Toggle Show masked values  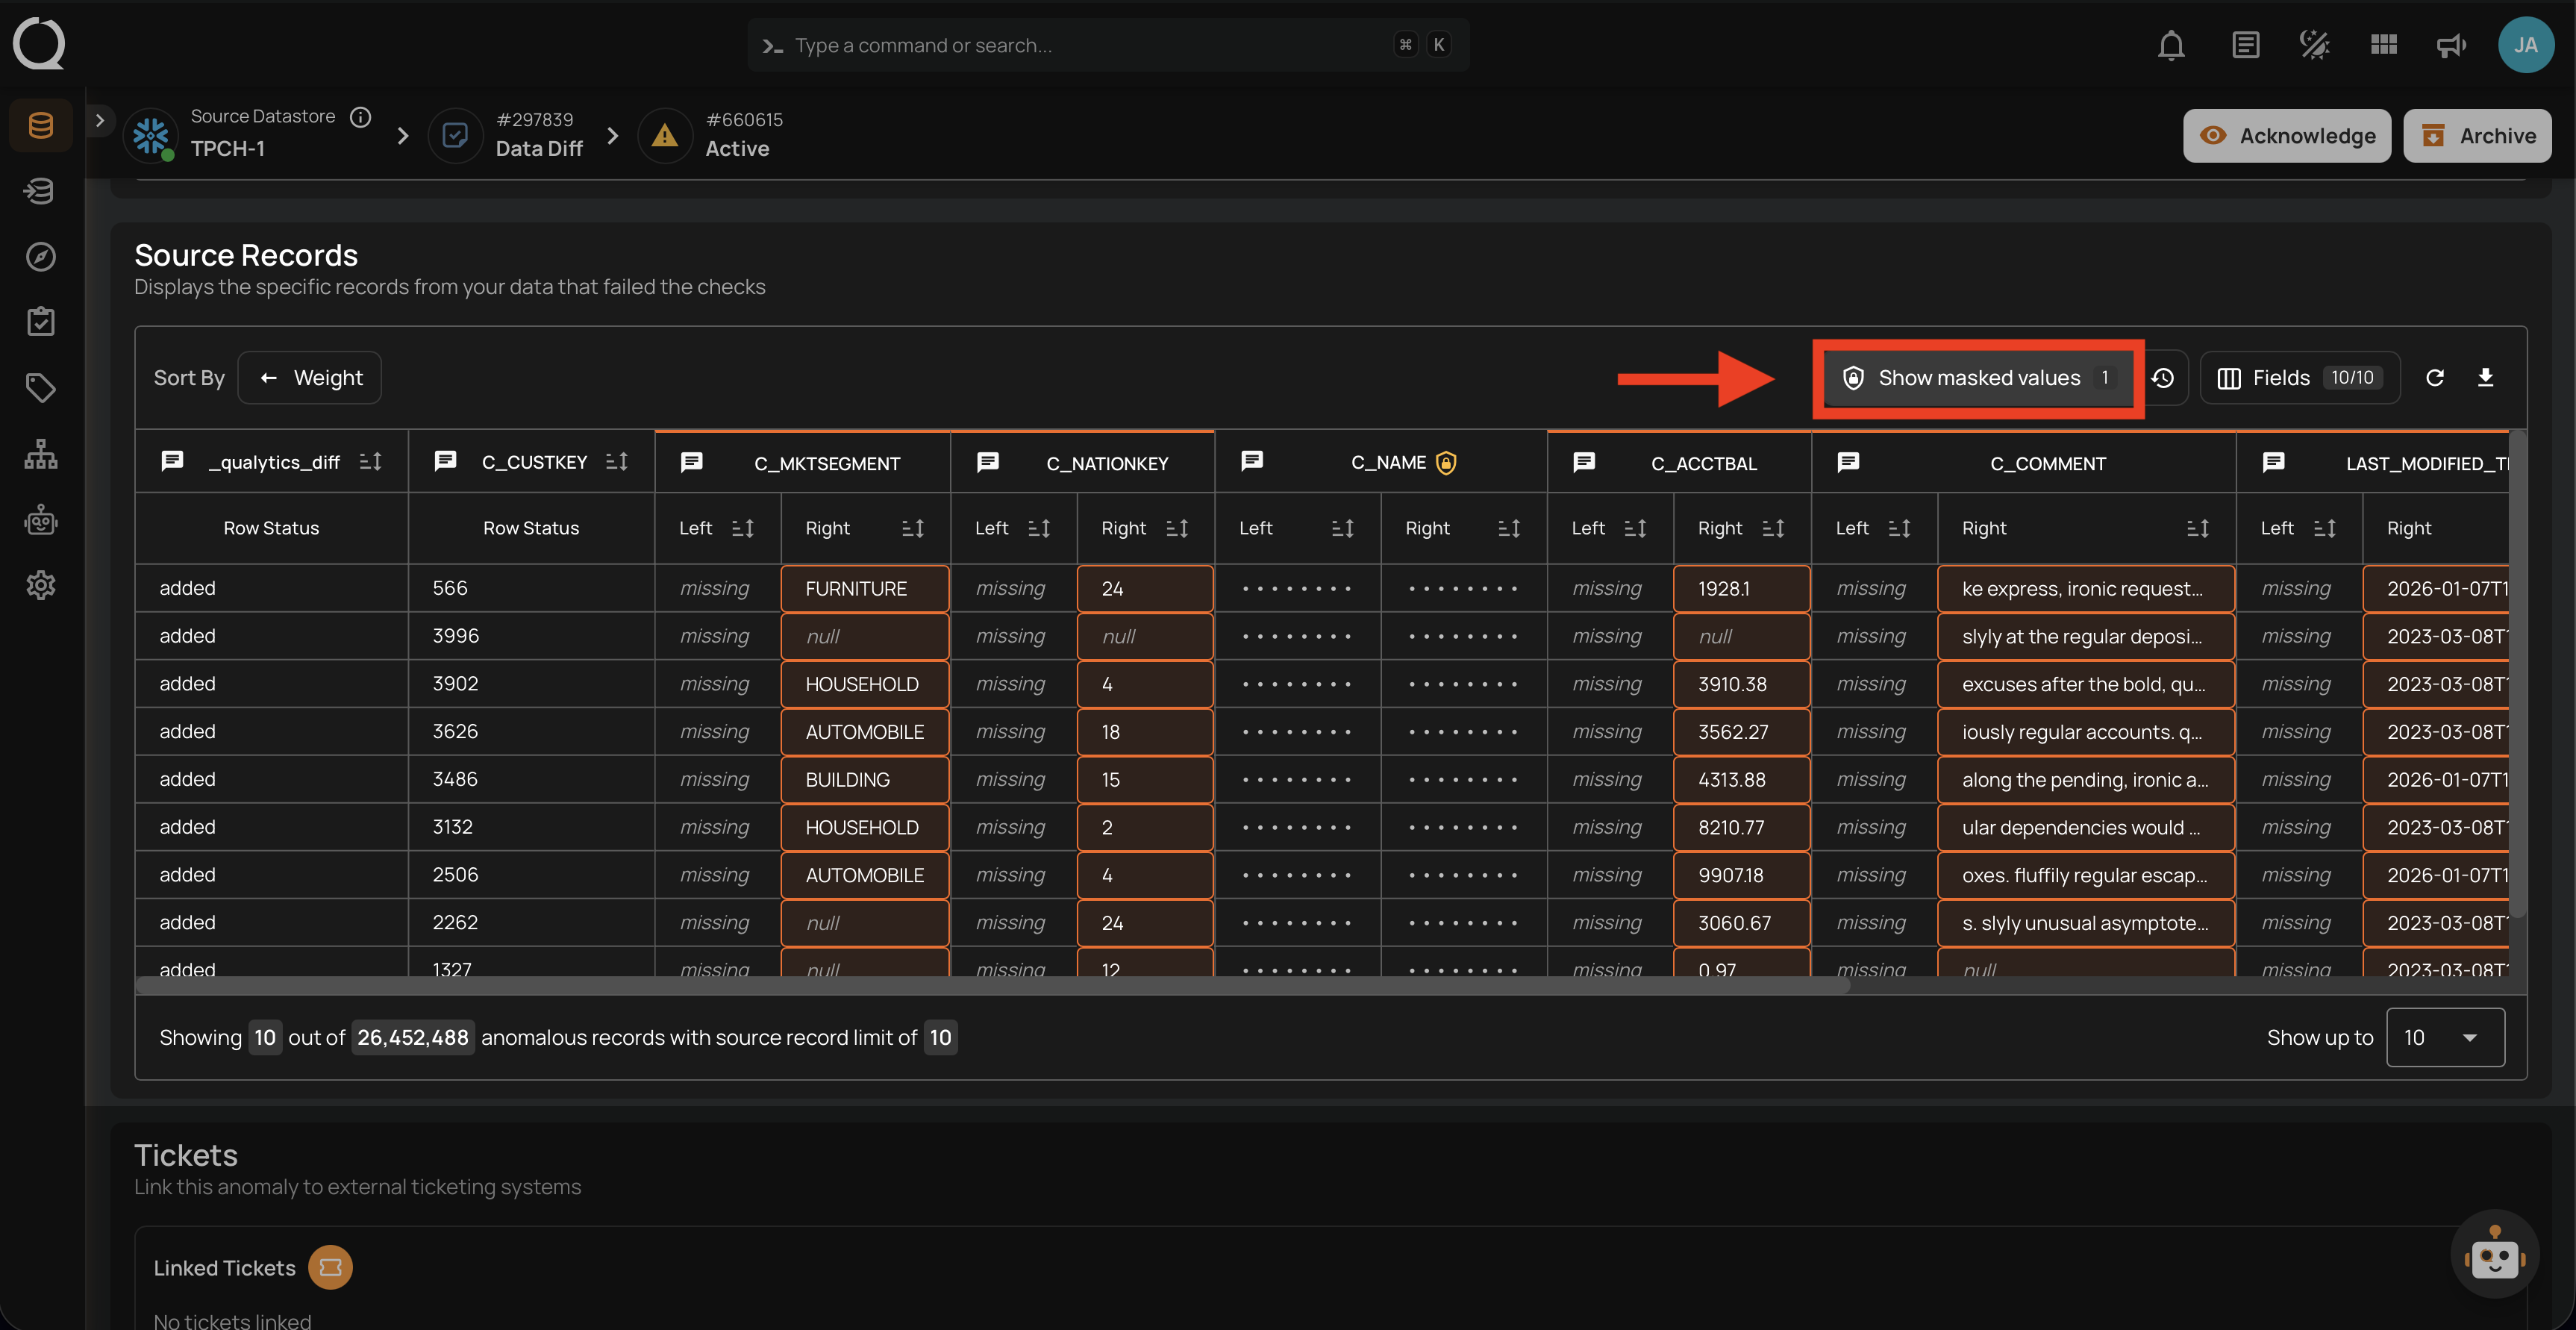tap(1978, 378)
